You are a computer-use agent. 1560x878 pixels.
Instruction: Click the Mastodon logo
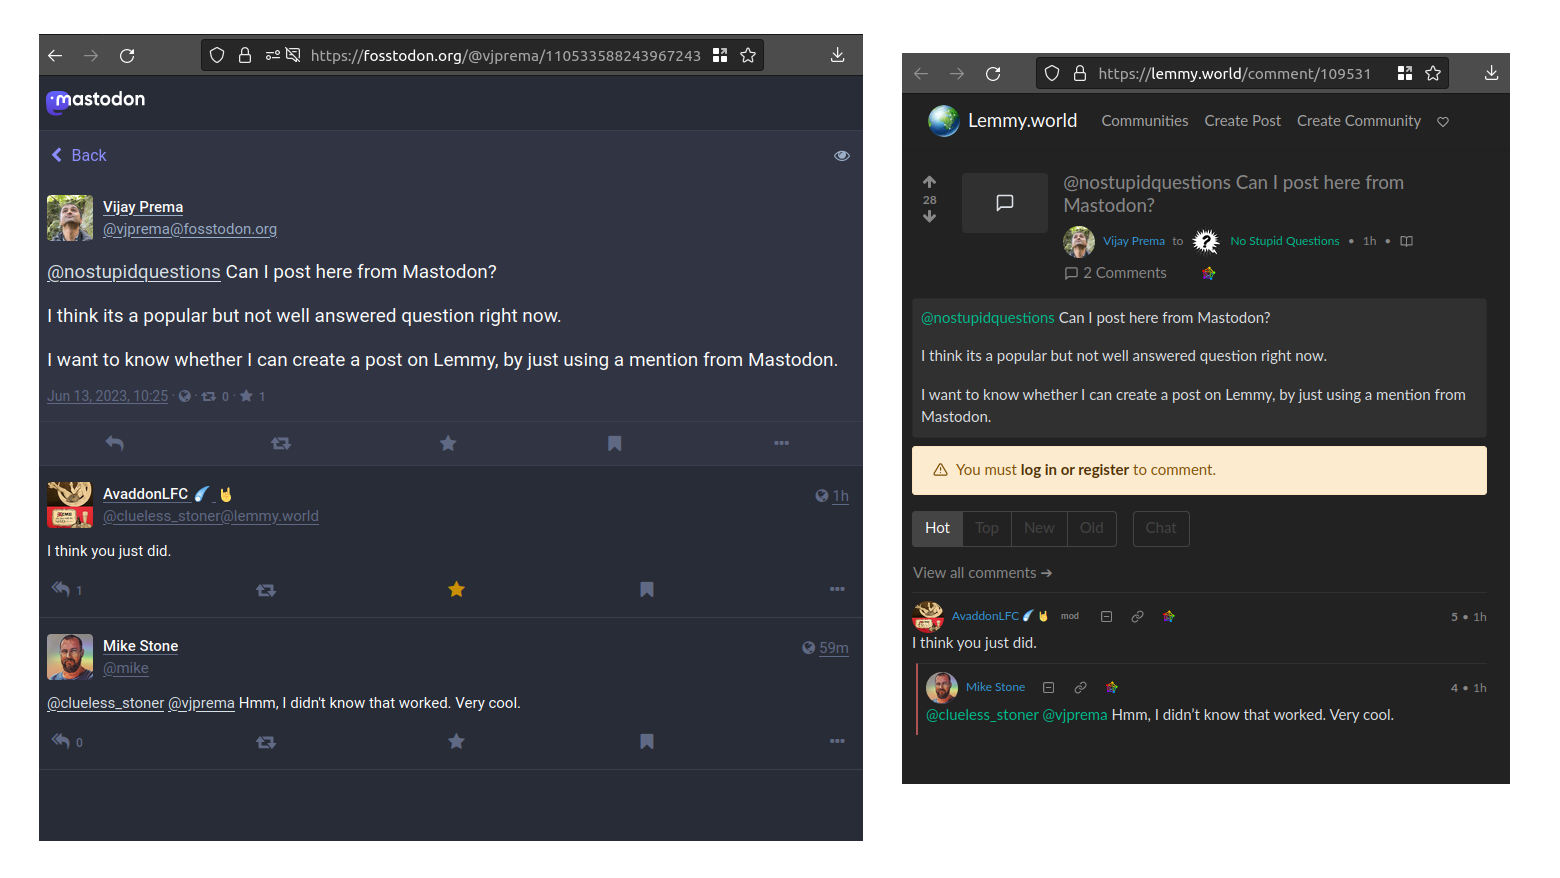pyautogui.click(x=96, y=100)
